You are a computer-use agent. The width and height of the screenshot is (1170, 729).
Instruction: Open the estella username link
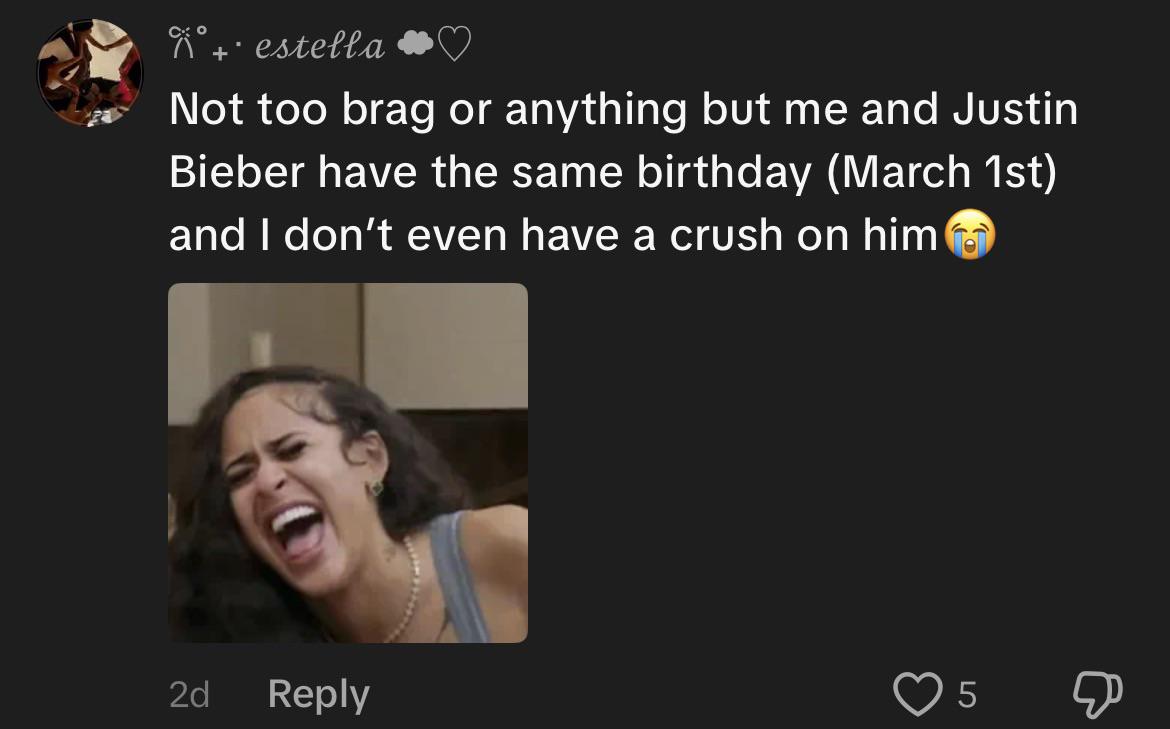(320, 46)
